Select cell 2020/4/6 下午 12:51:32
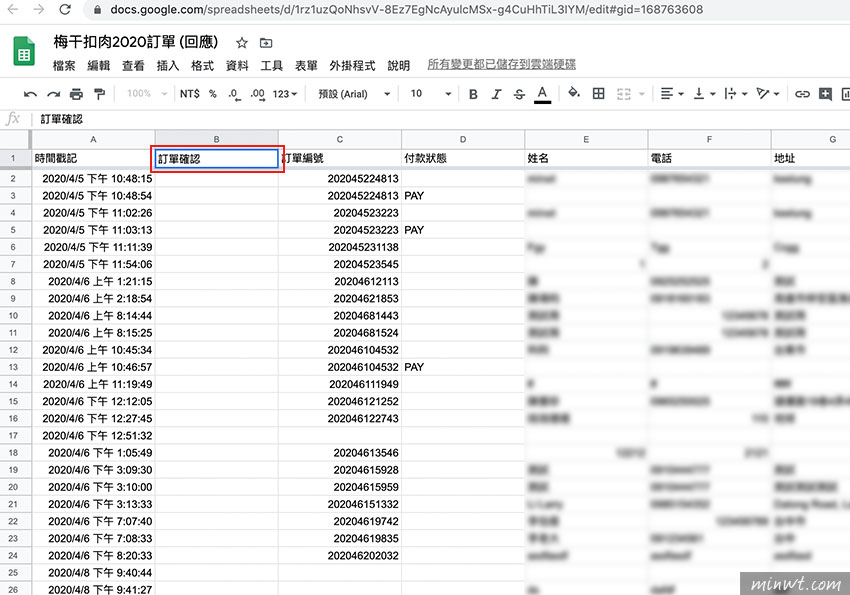 [x=93, y=436]
